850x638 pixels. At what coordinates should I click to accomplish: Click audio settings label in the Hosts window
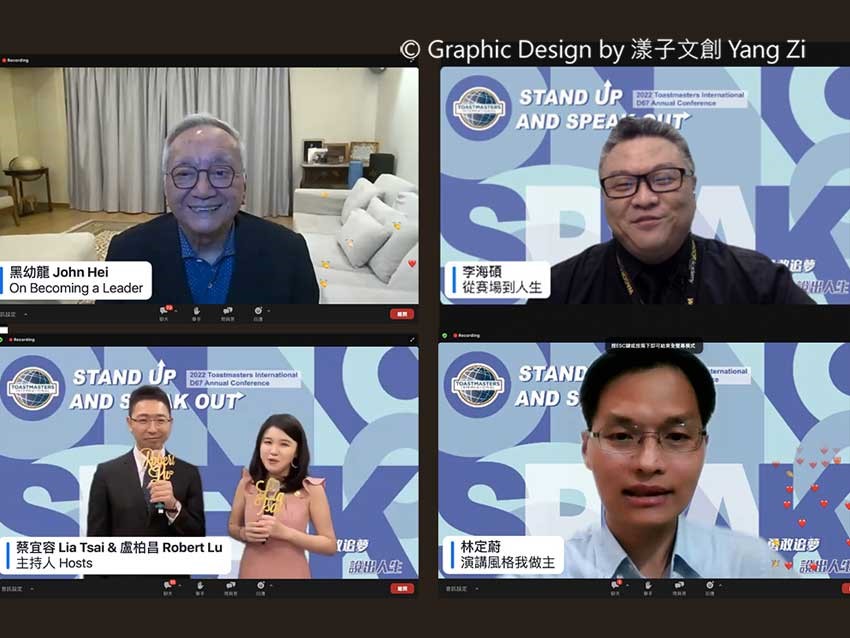click(11, 589)
